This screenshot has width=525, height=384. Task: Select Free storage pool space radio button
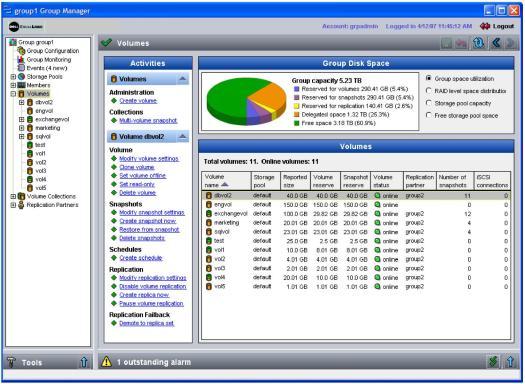pyautogui.click(x=428, y=115)
